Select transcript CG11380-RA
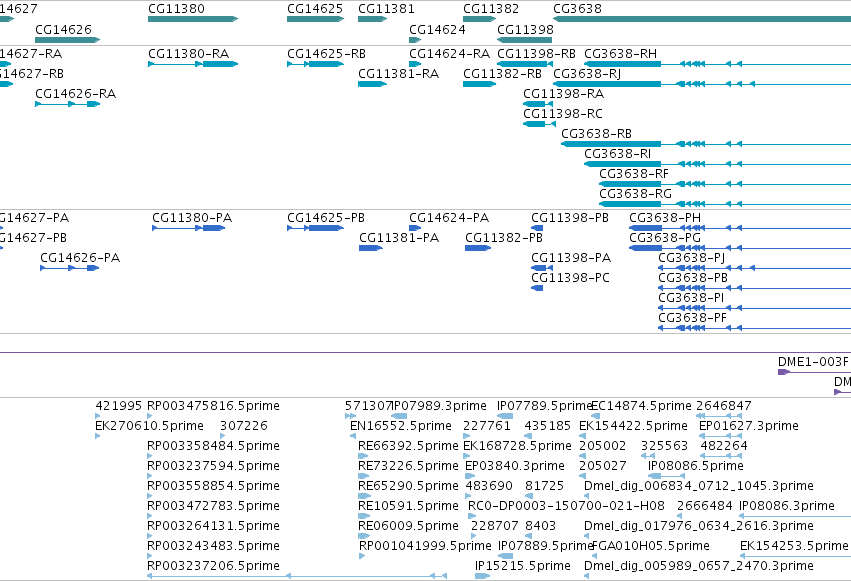 tap(193, 64)
